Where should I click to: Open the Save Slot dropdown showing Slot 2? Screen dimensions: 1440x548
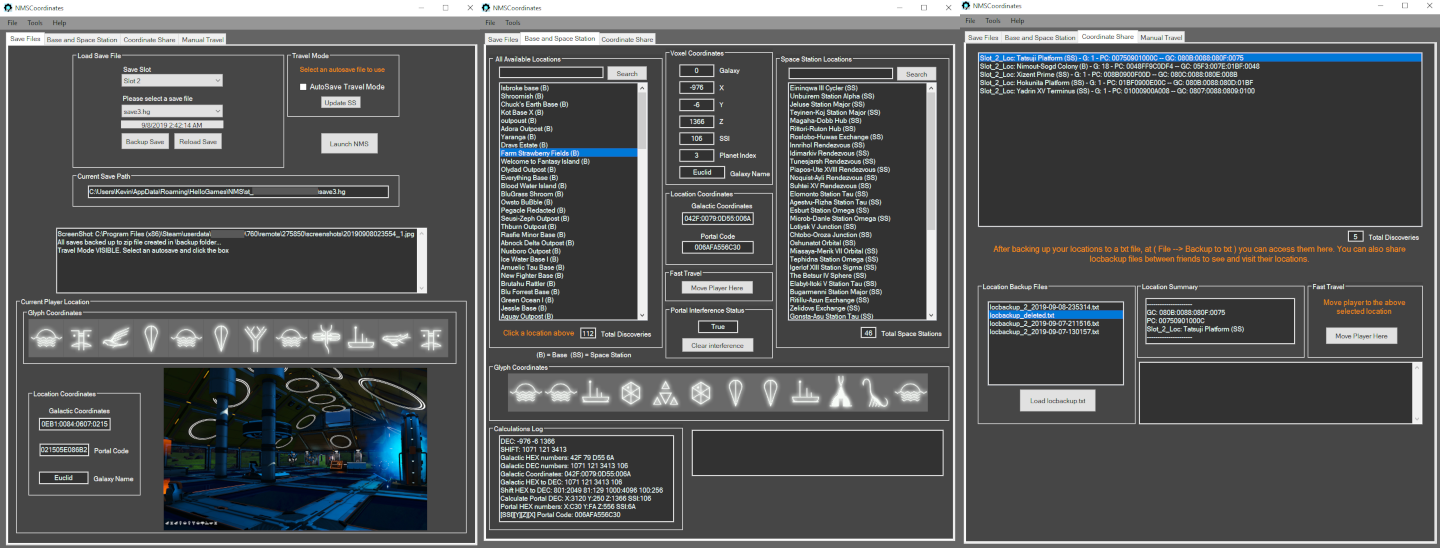click(x=171, y=80)
